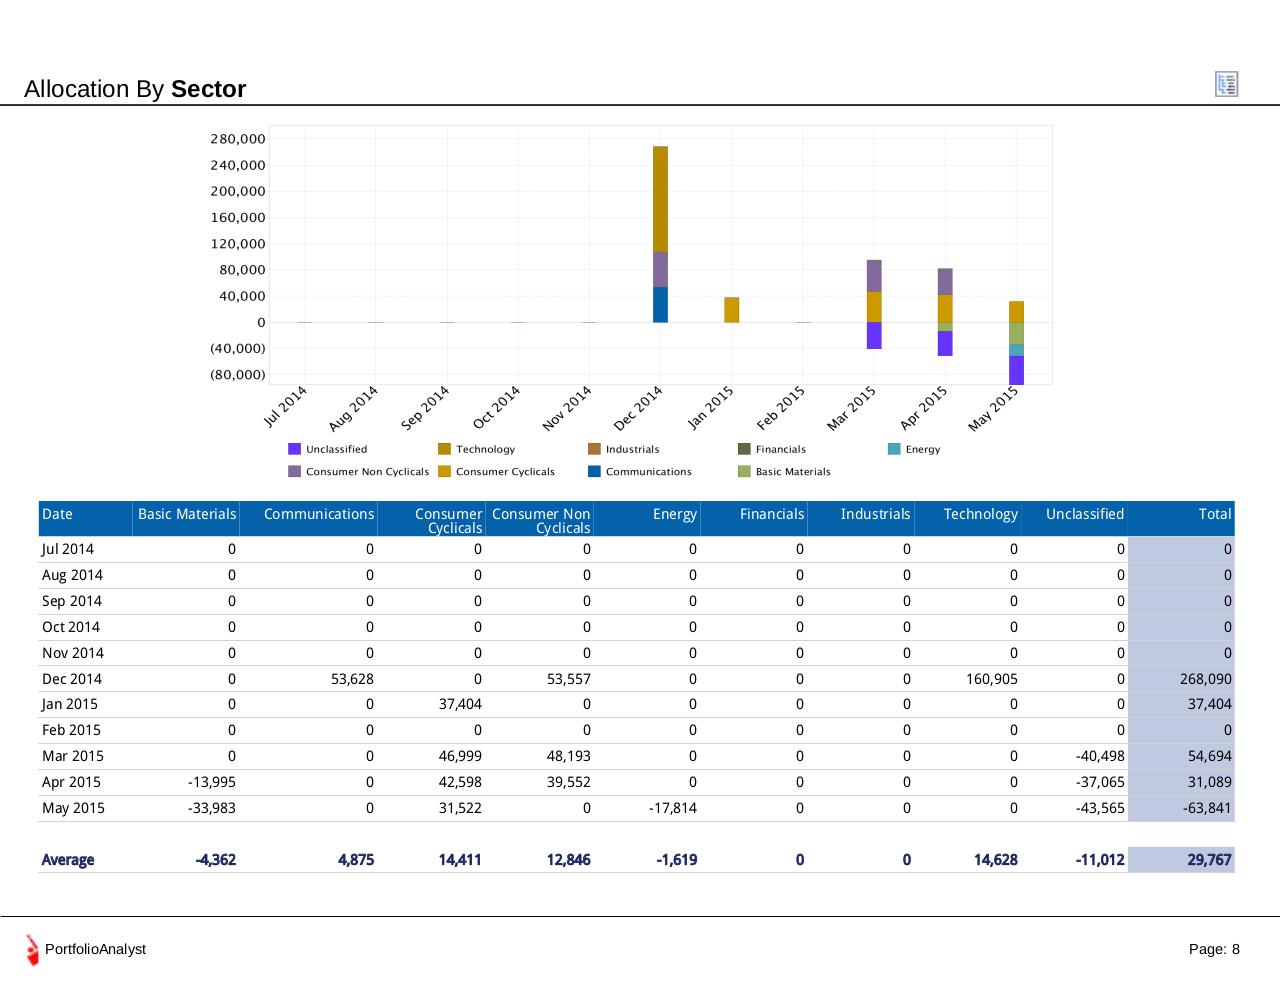Select the 4,875 Communications average
Image resolution: width=1280 pixels, height=990 pixels.
[356, 860]
